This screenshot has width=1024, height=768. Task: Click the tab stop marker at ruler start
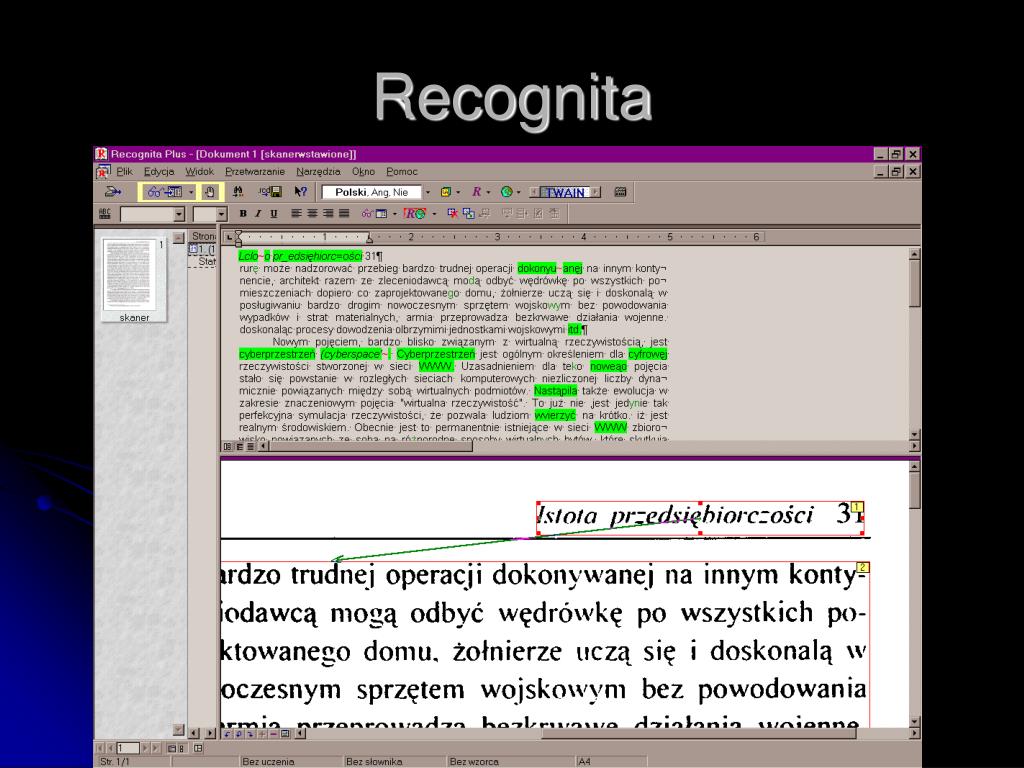pyautogui.click(x=229, y=237)
